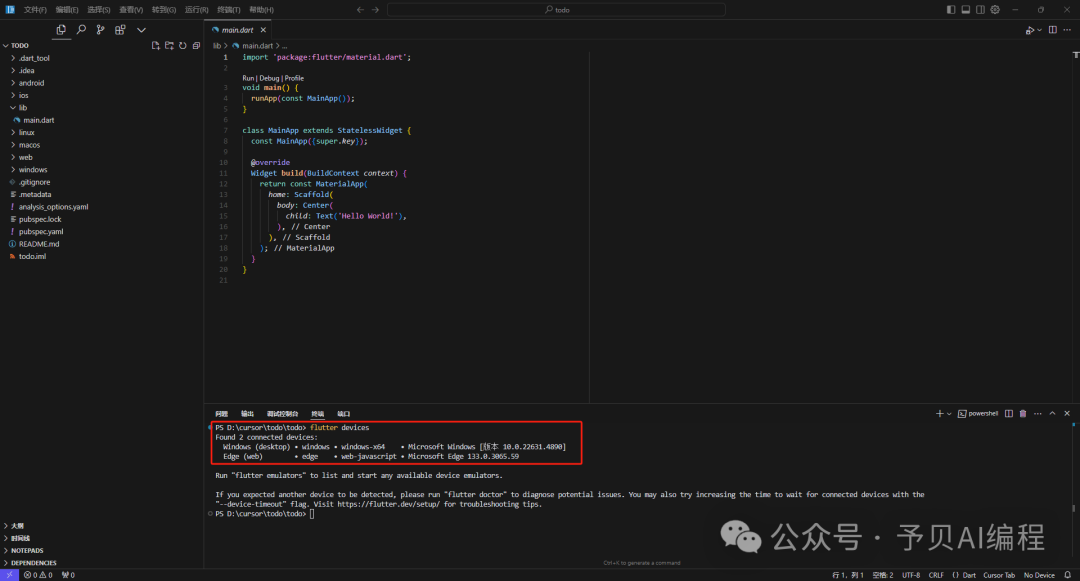The image size is (1080, 581).
Task: Open the 查看(V) menu
Action: tap(131, 10)
